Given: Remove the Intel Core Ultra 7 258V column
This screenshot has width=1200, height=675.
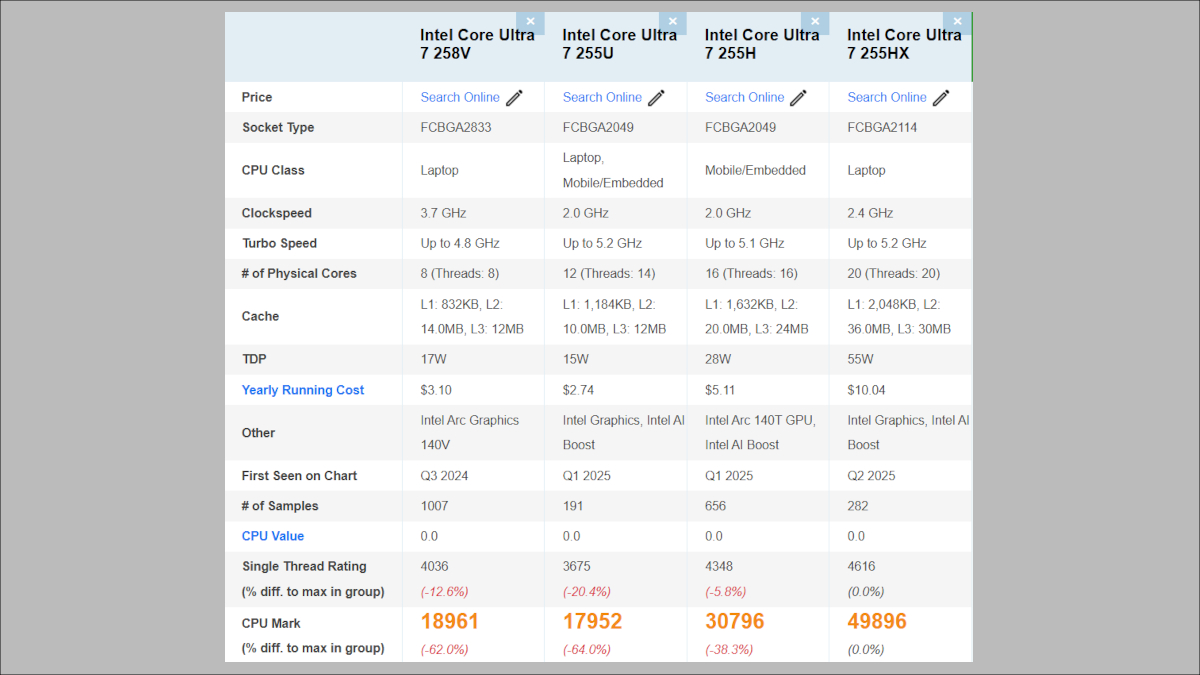Looking at the screenshot, I should (x=530, y=22).
